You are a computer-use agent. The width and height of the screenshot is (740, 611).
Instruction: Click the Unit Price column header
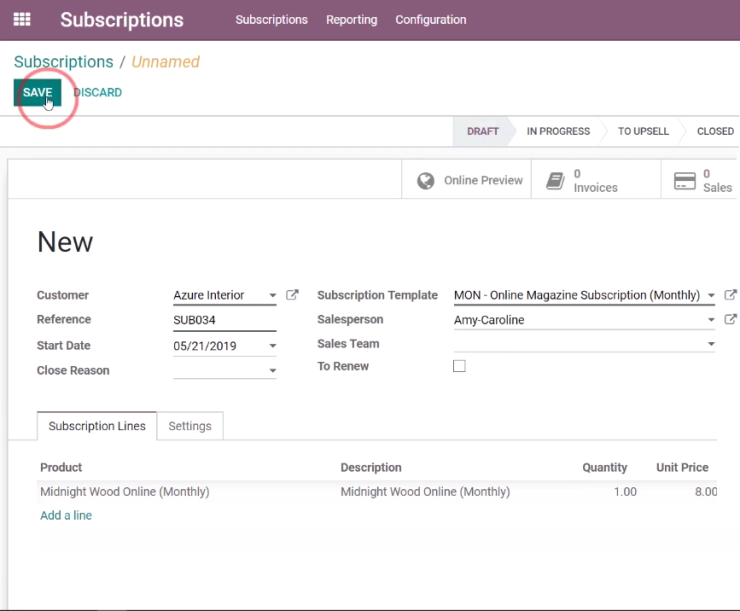tap(682, 467)
